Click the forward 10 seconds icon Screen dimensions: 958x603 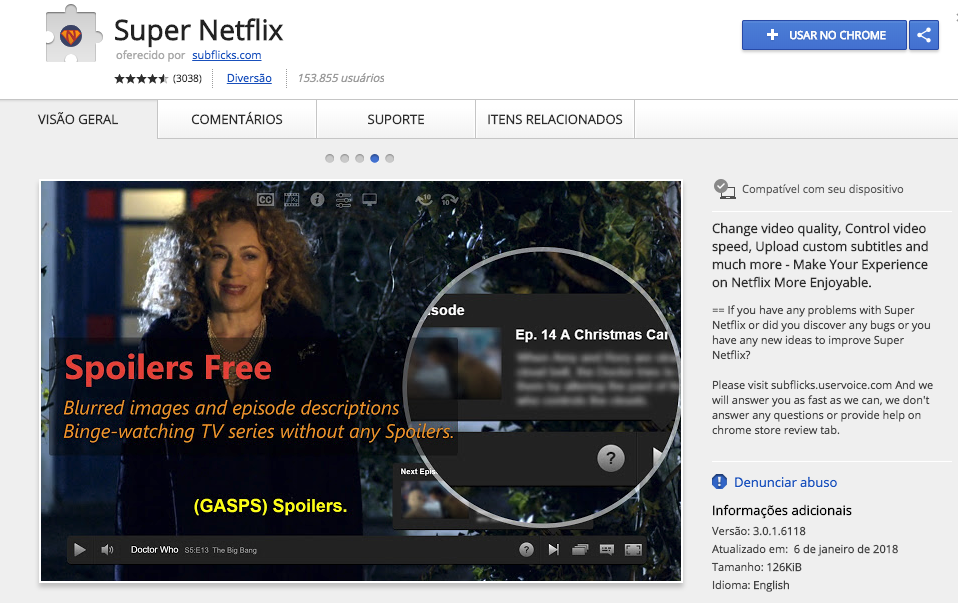[450, 200]
